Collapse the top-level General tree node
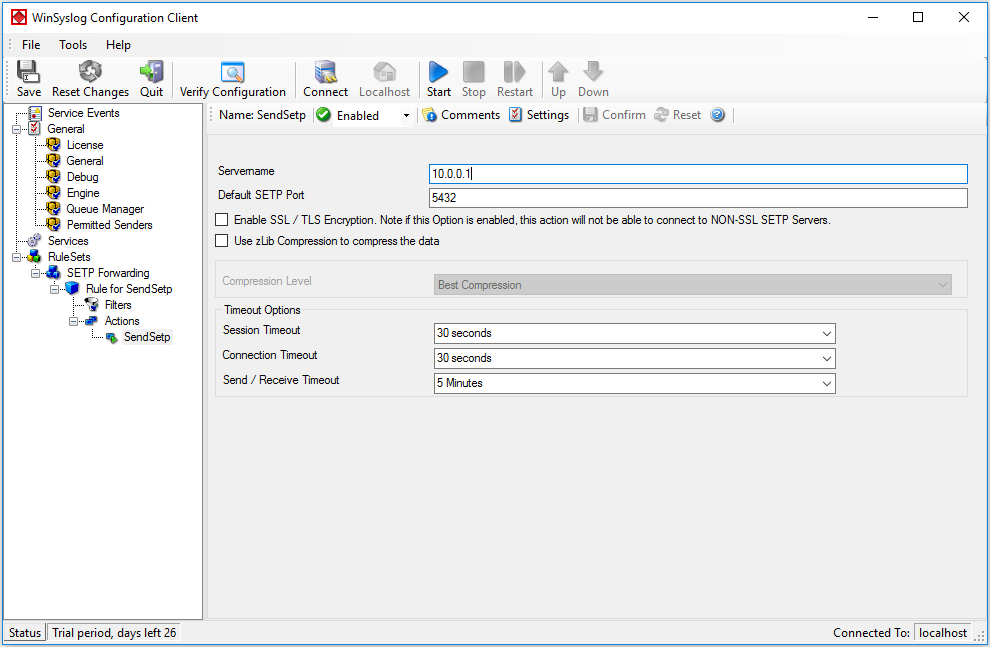Screen dimensions: 990x647 coord(16,129)
